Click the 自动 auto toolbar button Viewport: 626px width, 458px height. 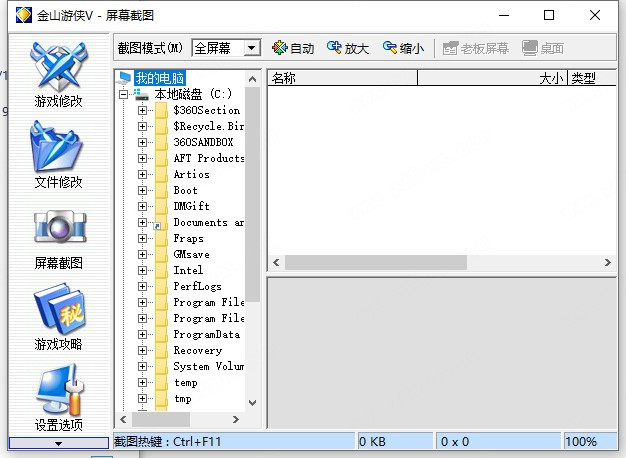[293, 48]
